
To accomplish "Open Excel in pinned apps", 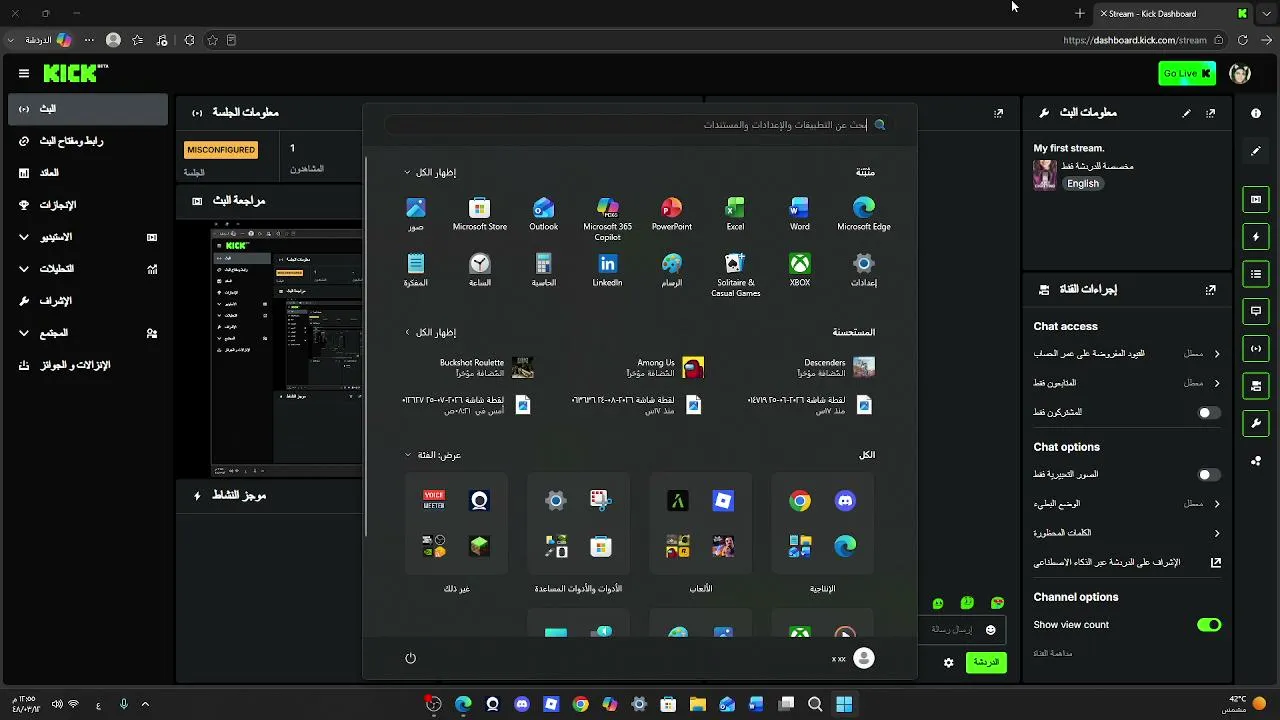I will click(735, 214).
